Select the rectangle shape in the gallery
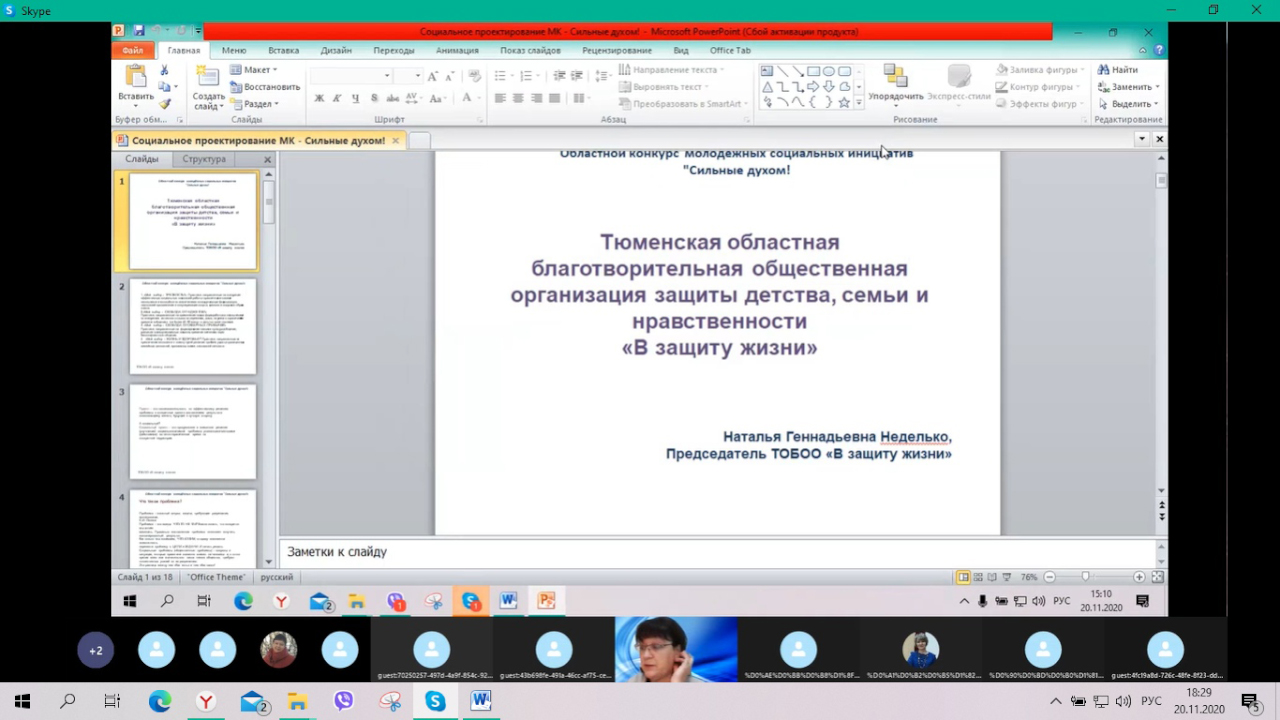 coord(814,71)
